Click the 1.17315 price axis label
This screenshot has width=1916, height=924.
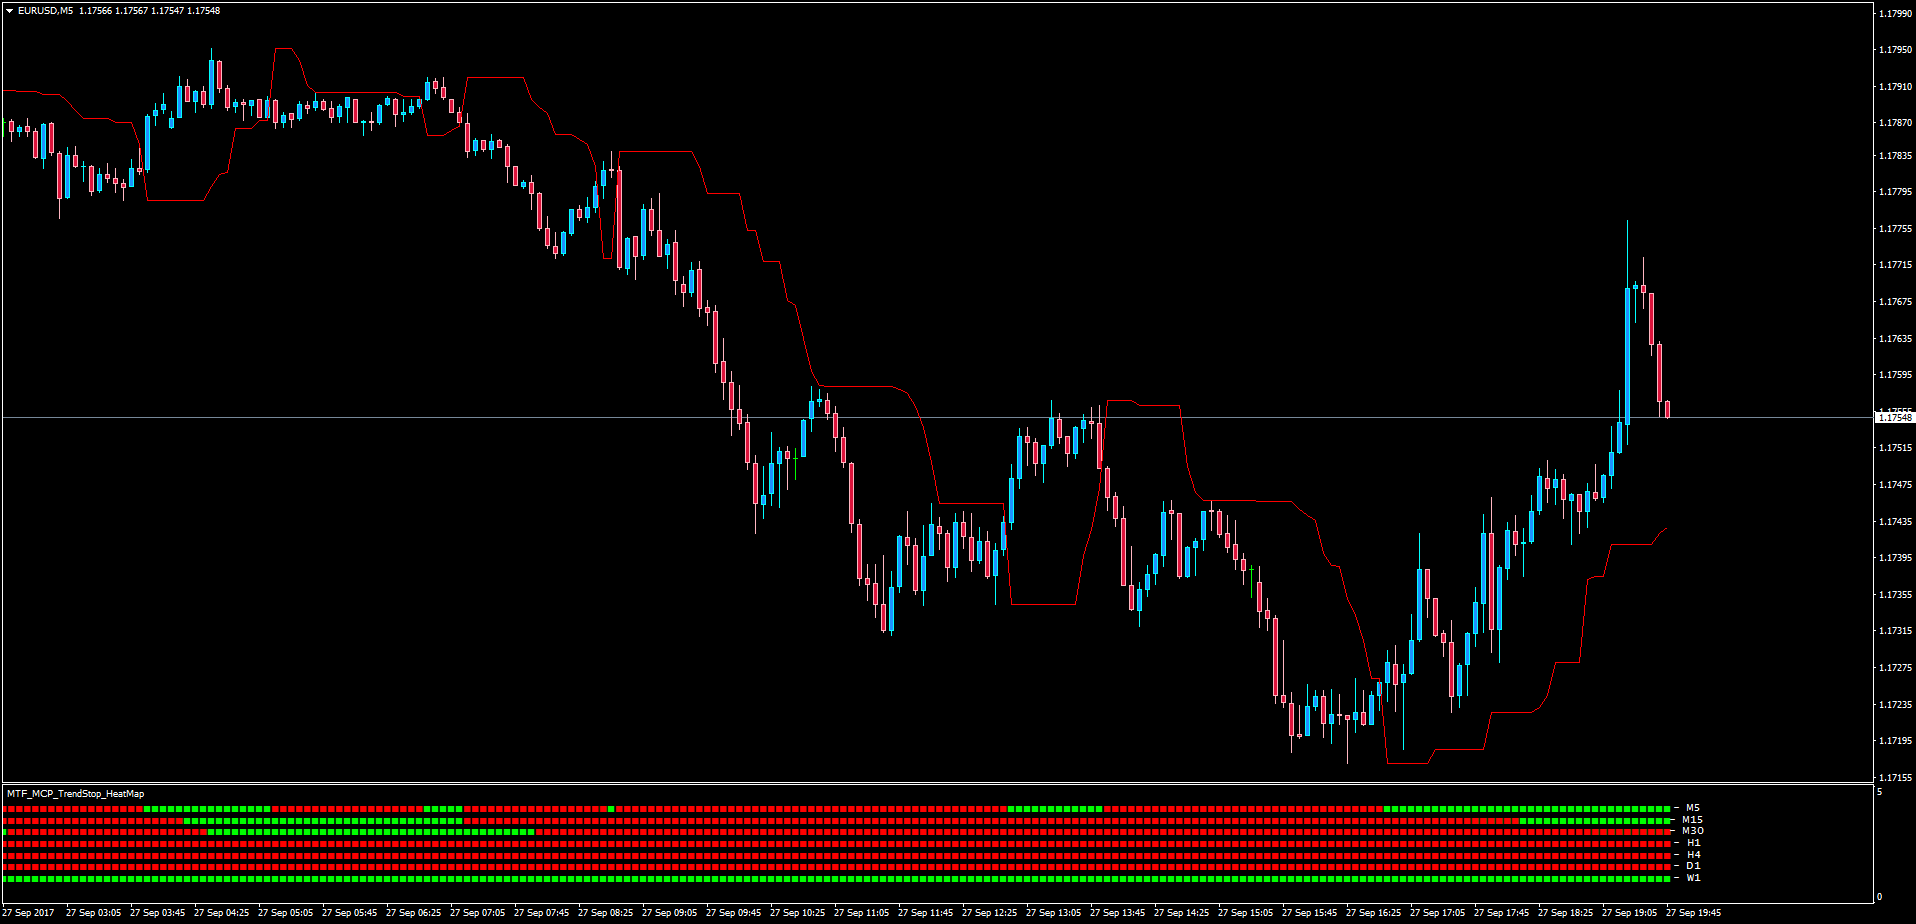pos(1895,631)
